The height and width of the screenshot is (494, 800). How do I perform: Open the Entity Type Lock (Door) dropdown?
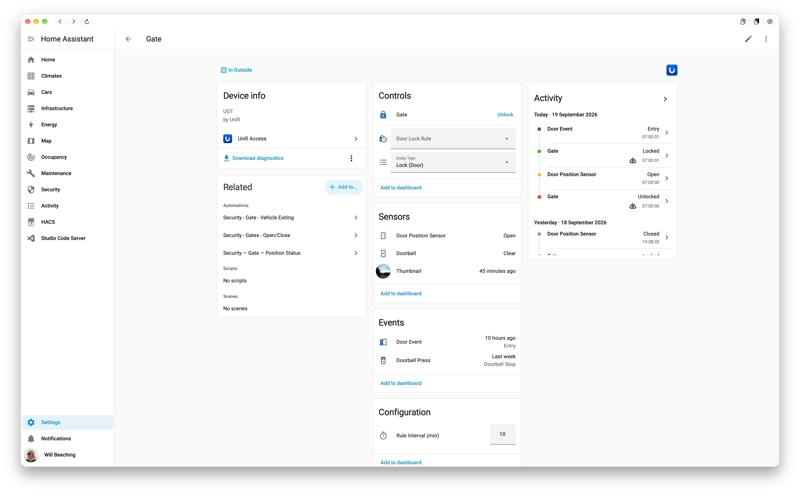click(x=453, y=162)
